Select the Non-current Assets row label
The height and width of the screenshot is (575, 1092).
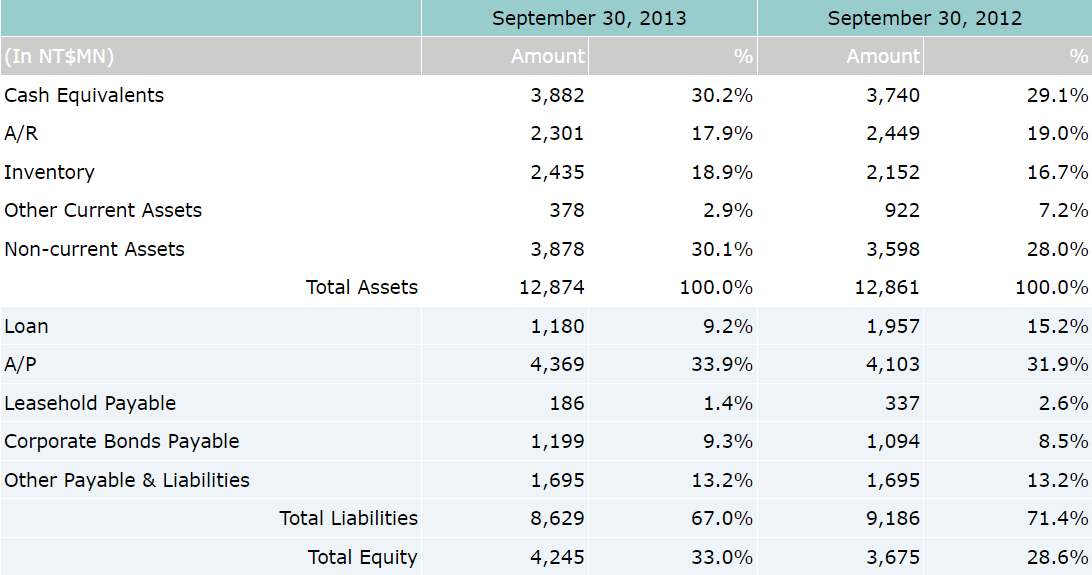(x=94, y=249)
